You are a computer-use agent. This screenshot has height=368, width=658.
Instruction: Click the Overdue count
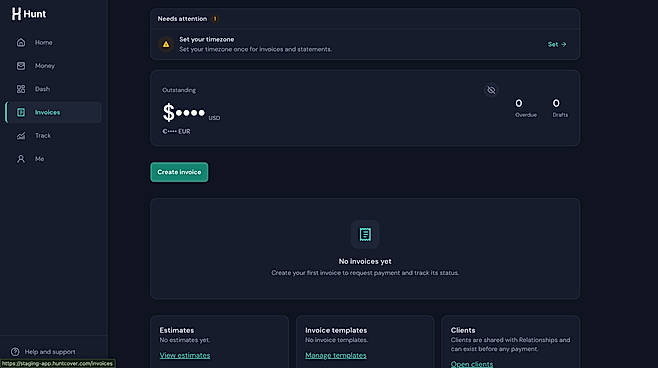pos(519,103)
